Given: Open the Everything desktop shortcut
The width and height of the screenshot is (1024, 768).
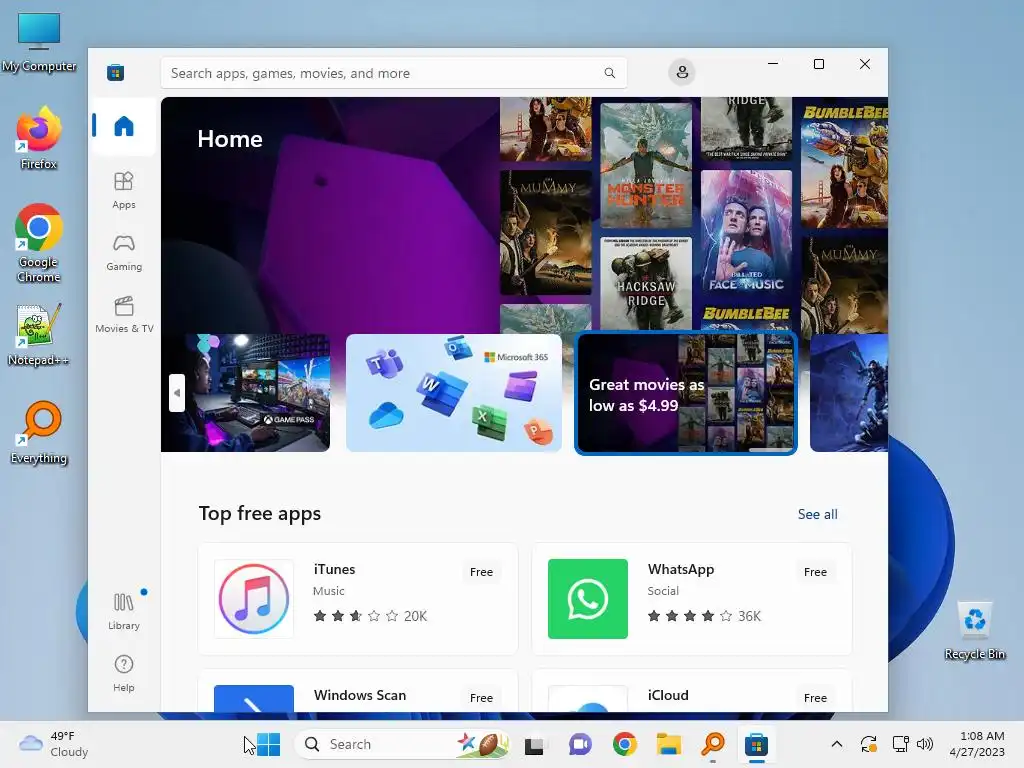Looking at the screenshot, I should (39, 433).
